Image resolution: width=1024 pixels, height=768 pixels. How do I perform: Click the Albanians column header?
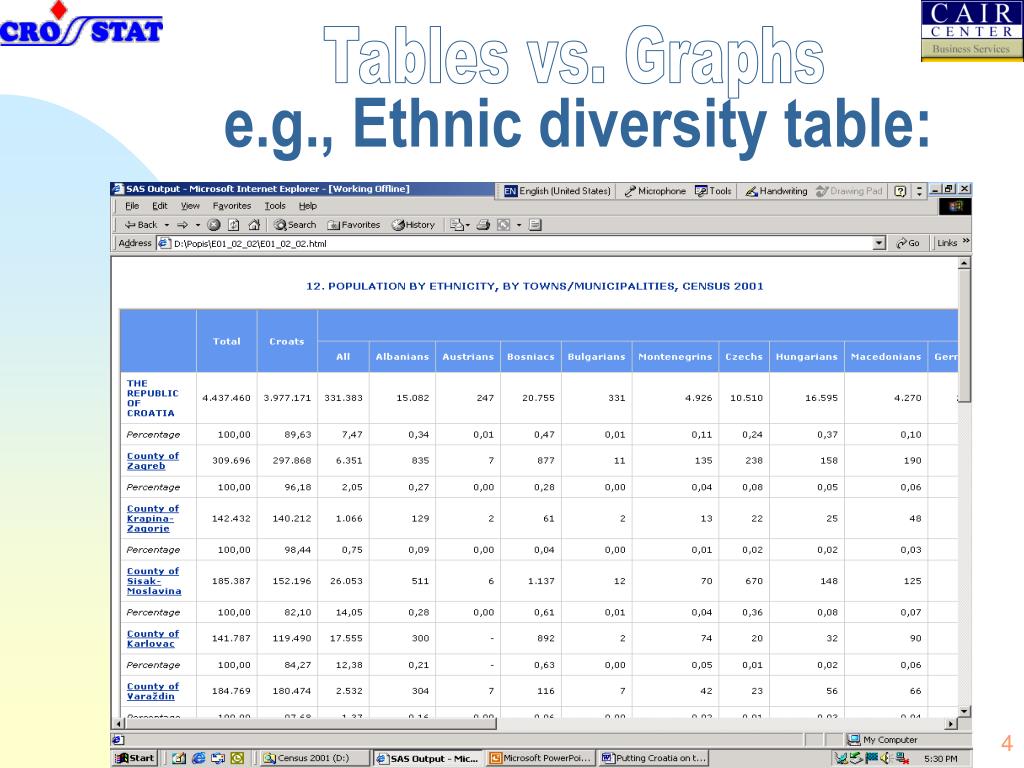(x=402, y=357)
